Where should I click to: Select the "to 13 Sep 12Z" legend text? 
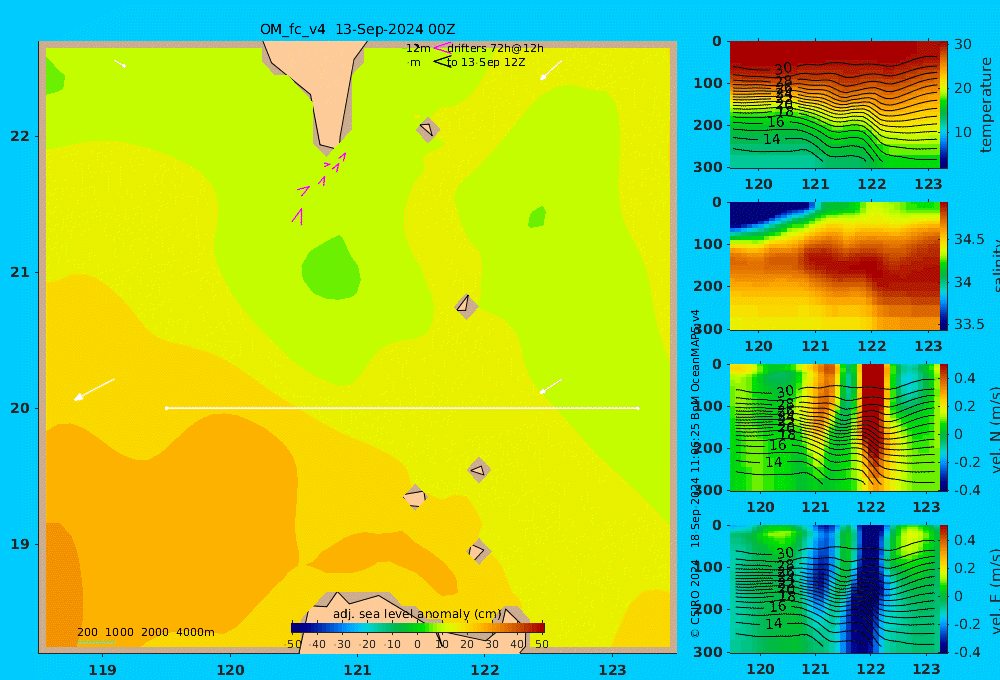click(486, 63)
